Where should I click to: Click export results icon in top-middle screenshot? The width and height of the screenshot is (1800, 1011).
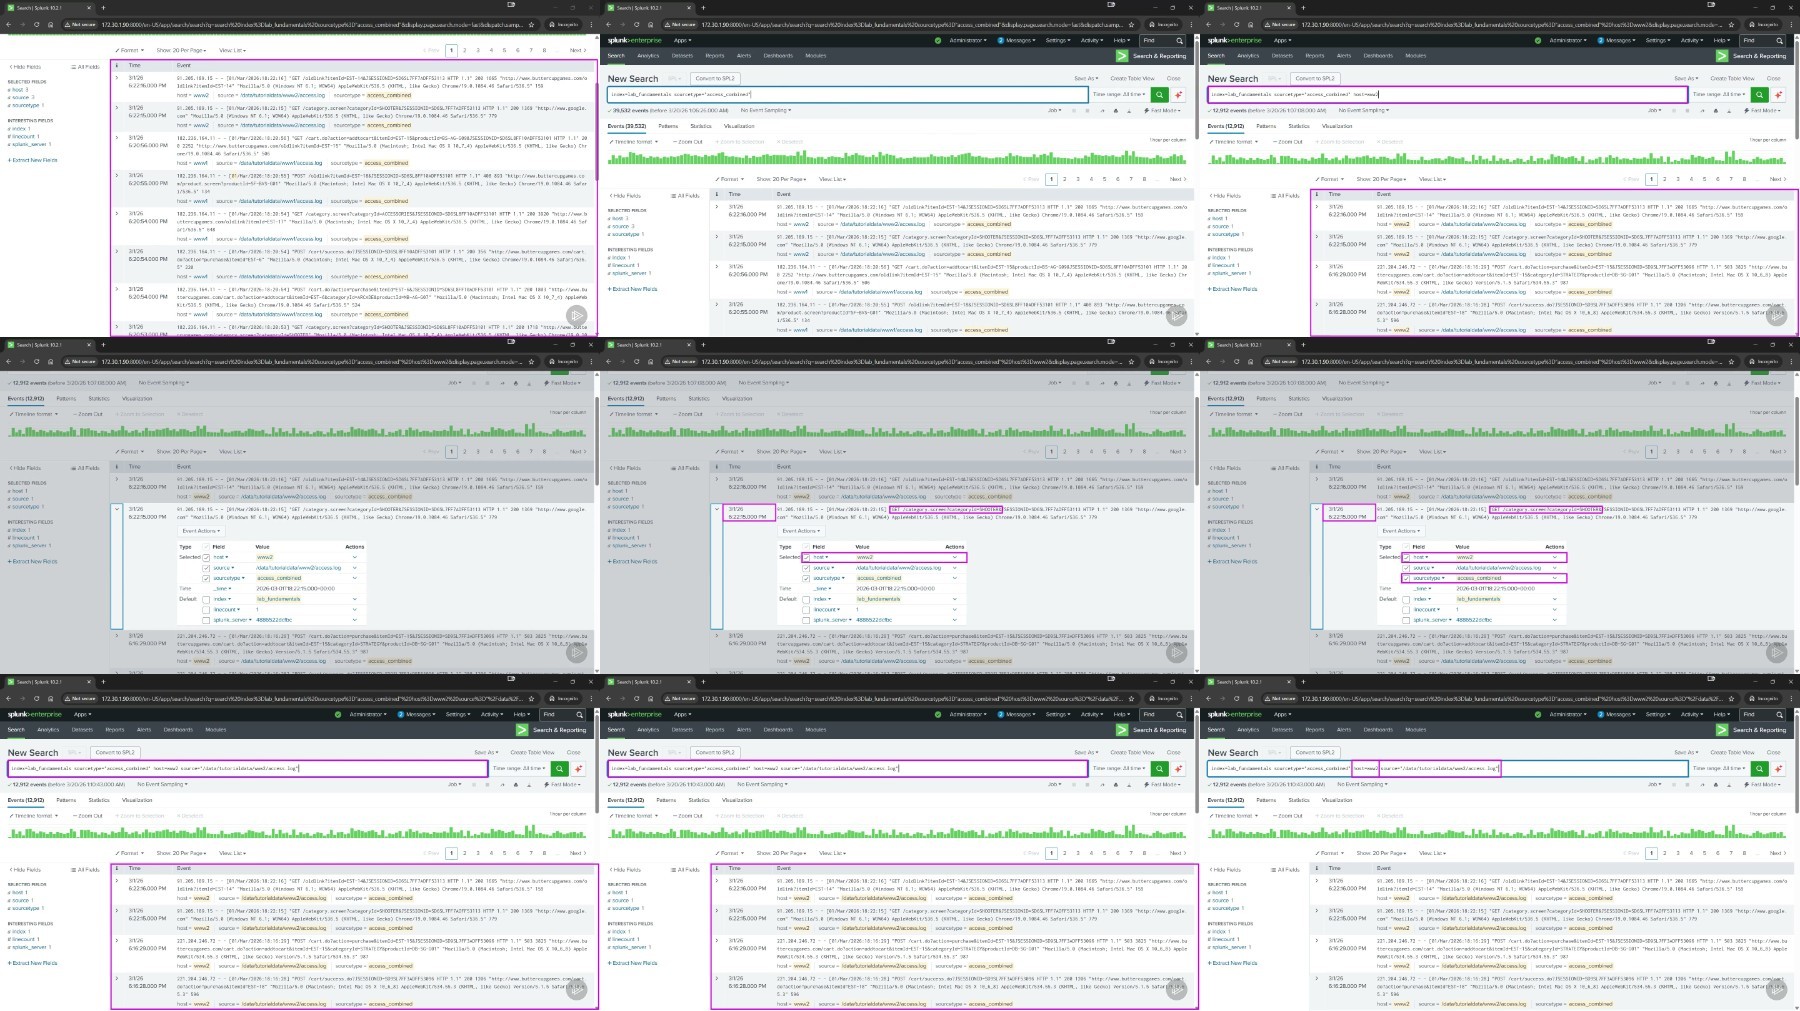tap(1127, 110)
